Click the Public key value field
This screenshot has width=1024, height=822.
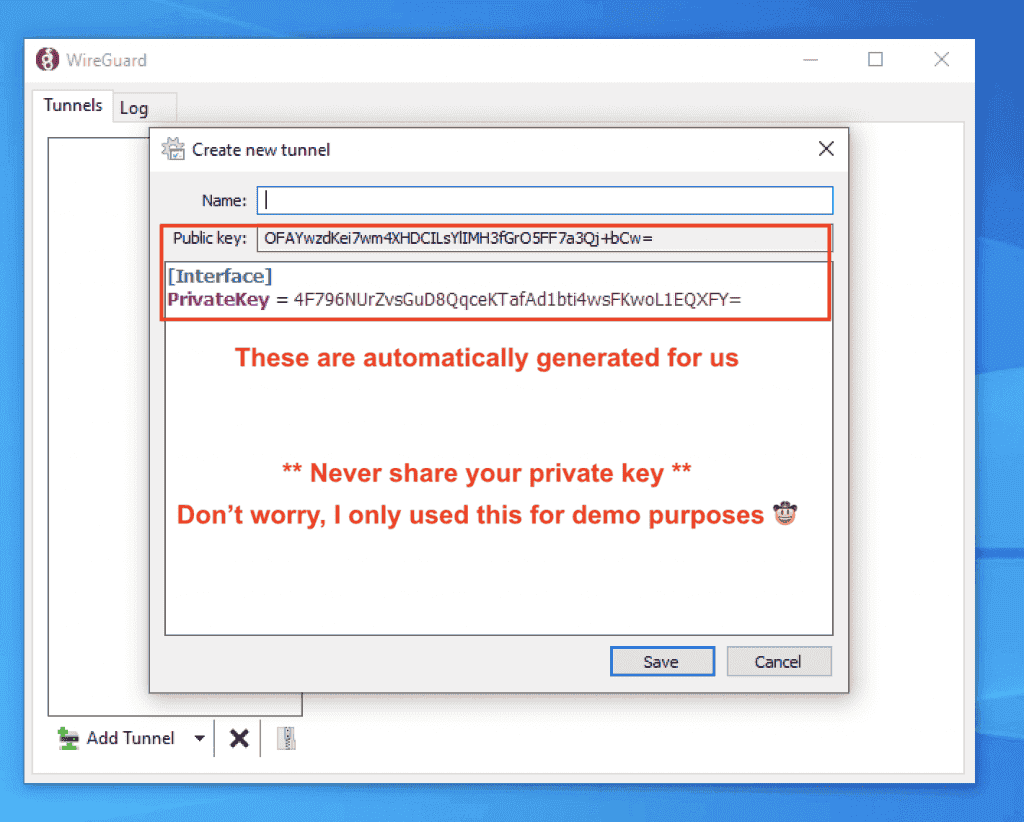click(545, 238)
